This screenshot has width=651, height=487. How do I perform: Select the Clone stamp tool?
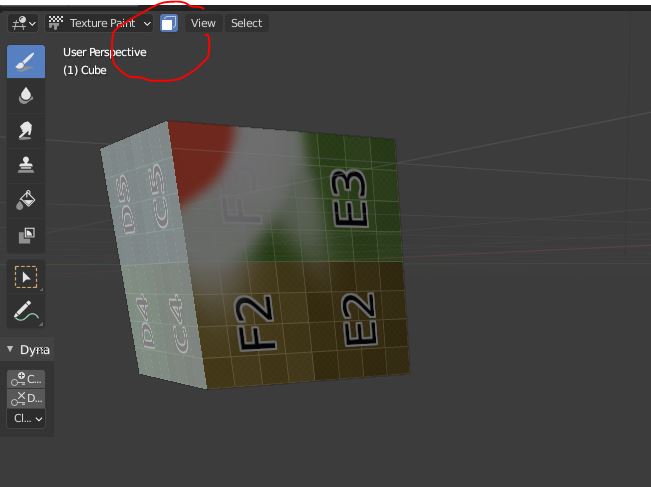point(26,166)
